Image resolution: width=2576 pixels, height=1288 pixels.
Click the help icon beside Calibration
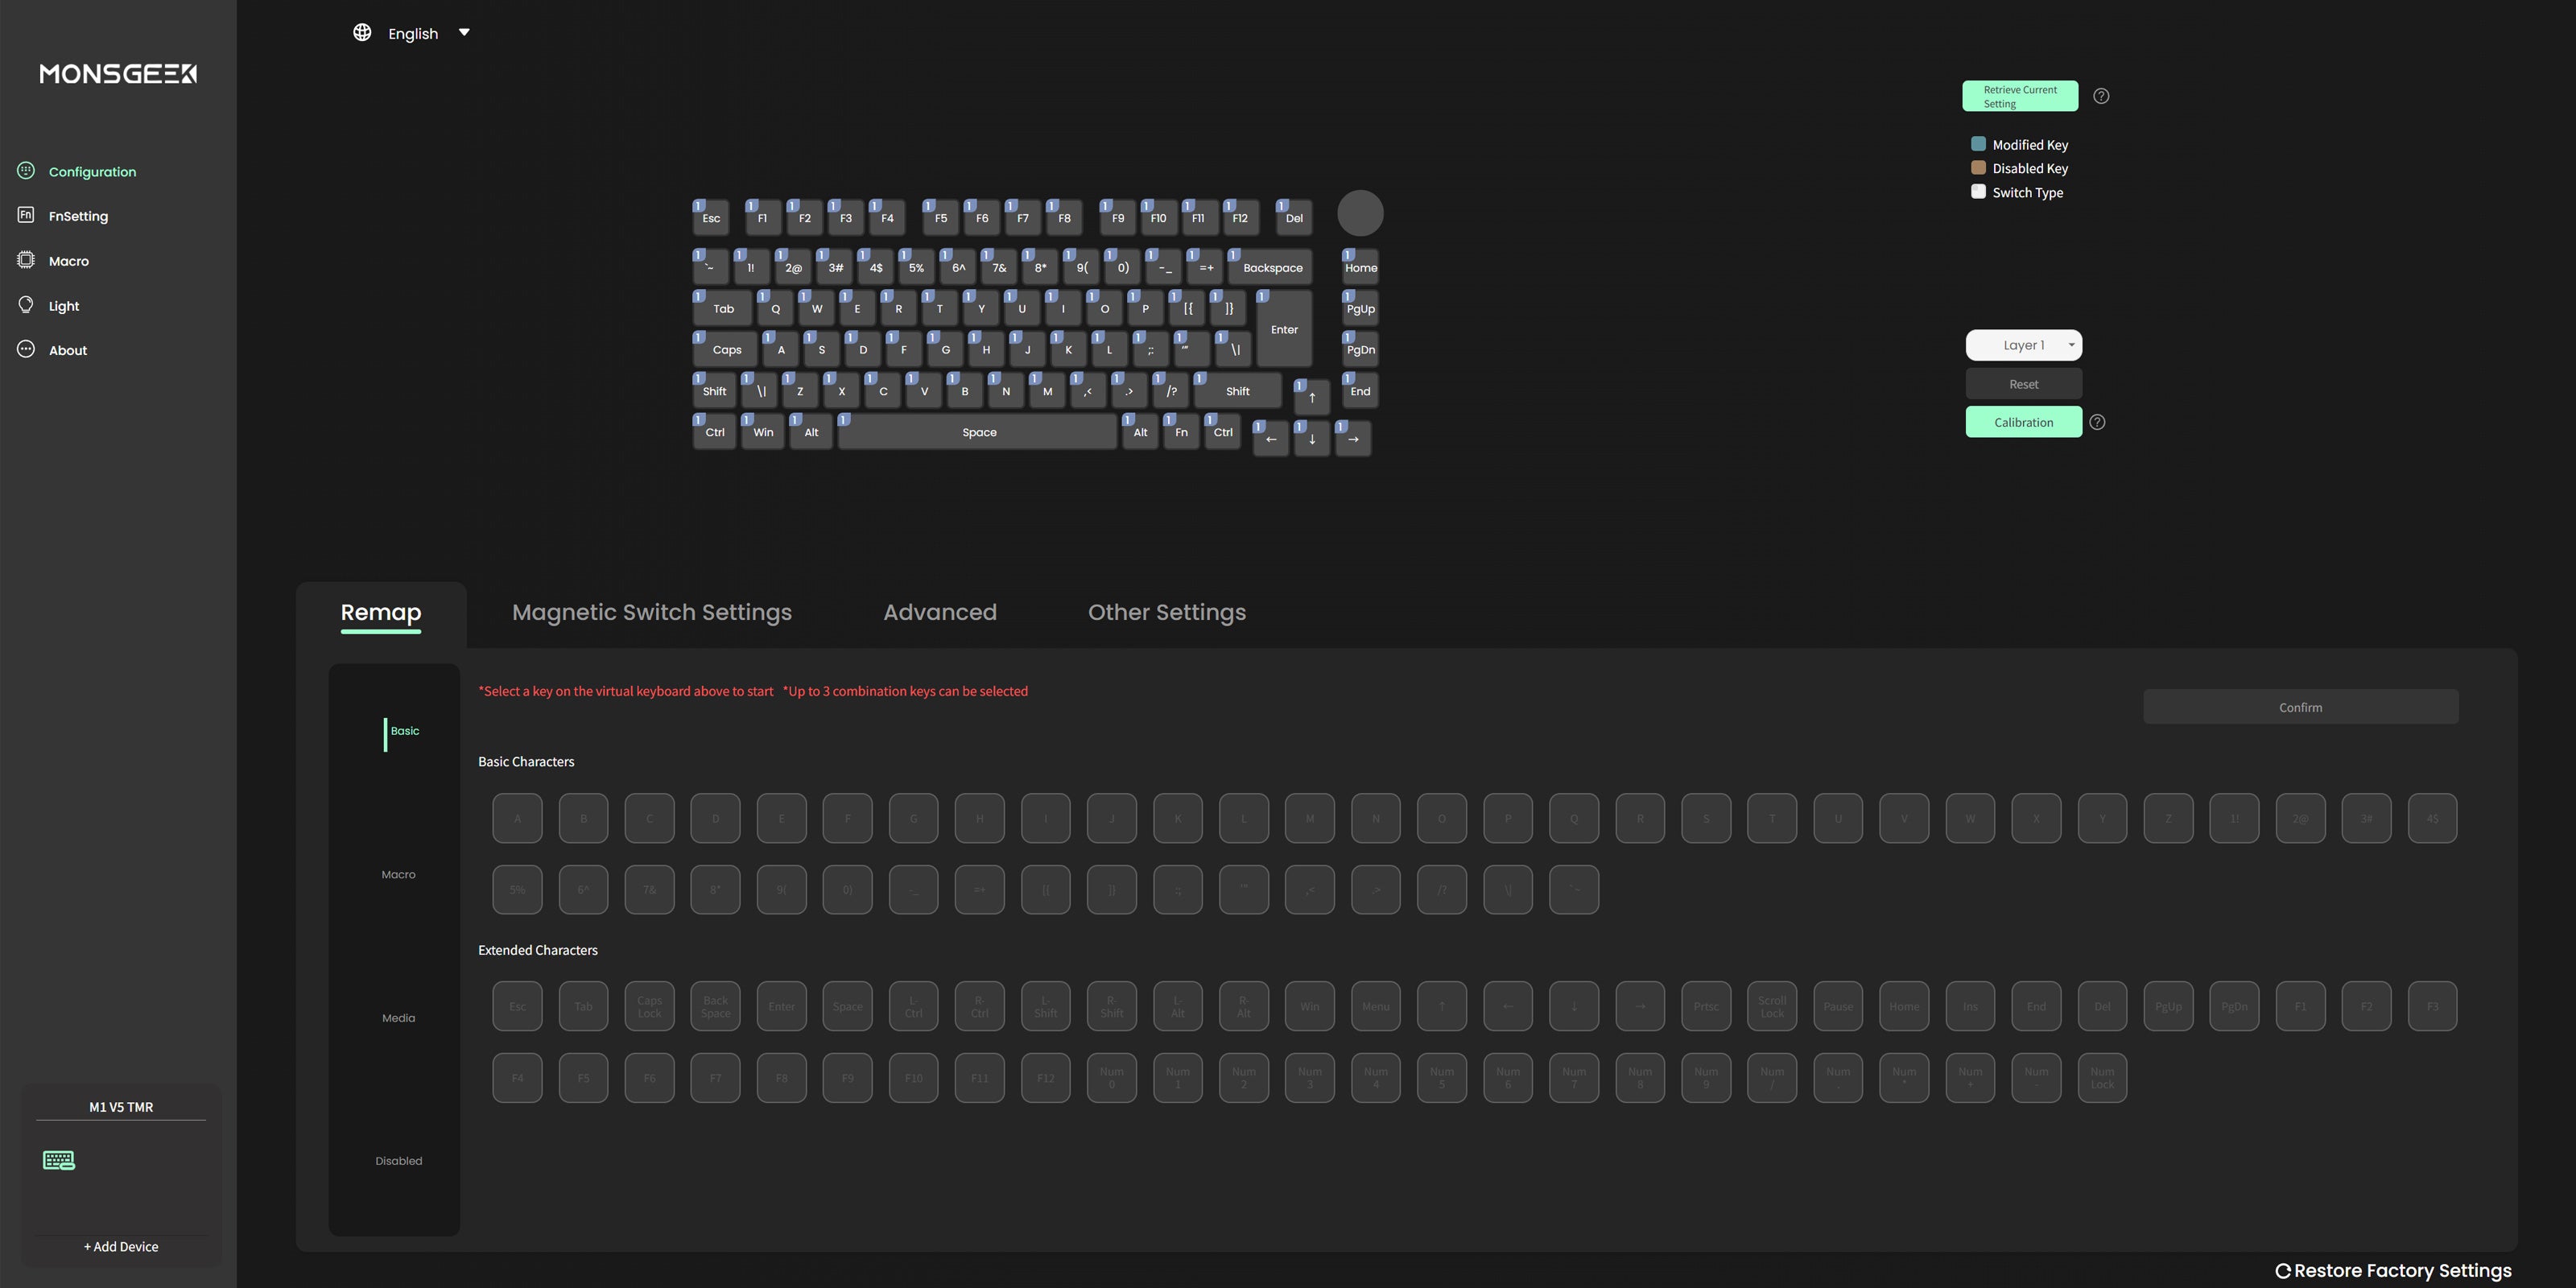point(2097,421)
